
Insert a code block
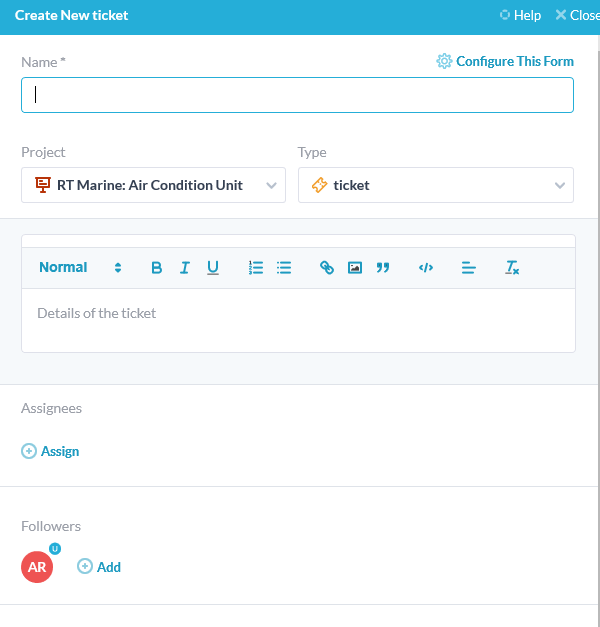[x=426, y=268]
